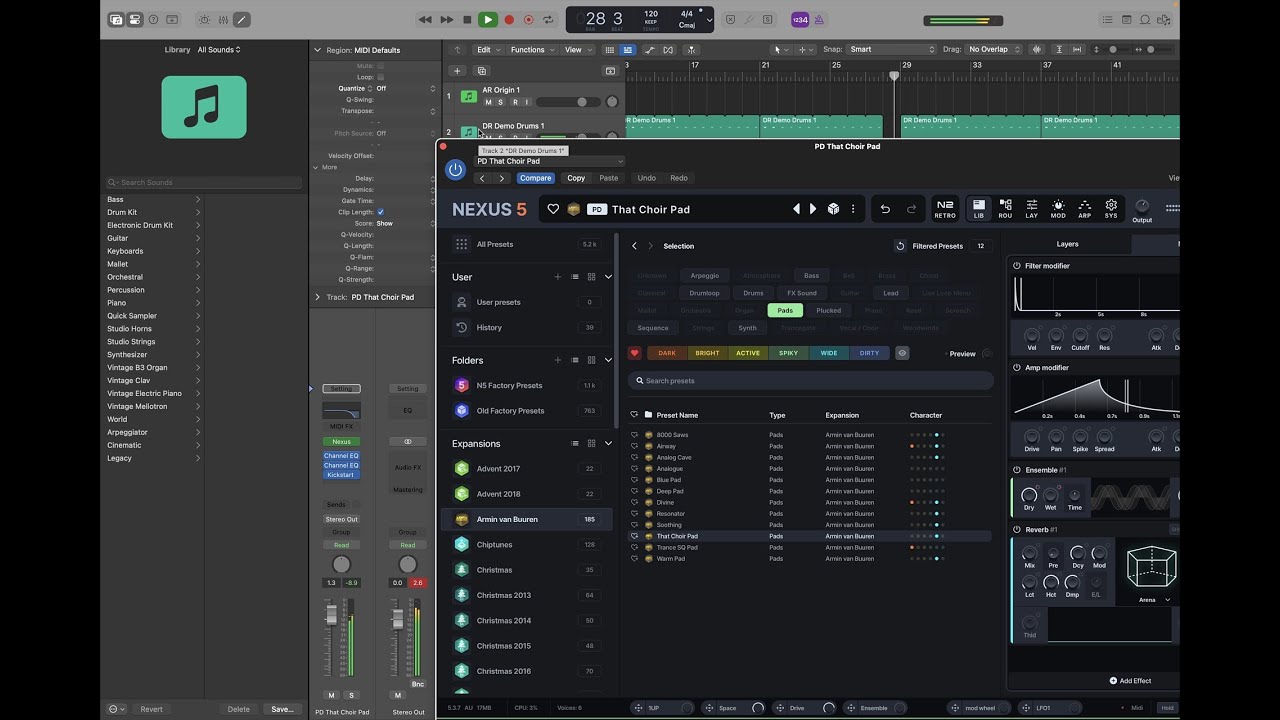Click Logic's Play button
The height and width of the screenshot is (720, 1280).
488,19
